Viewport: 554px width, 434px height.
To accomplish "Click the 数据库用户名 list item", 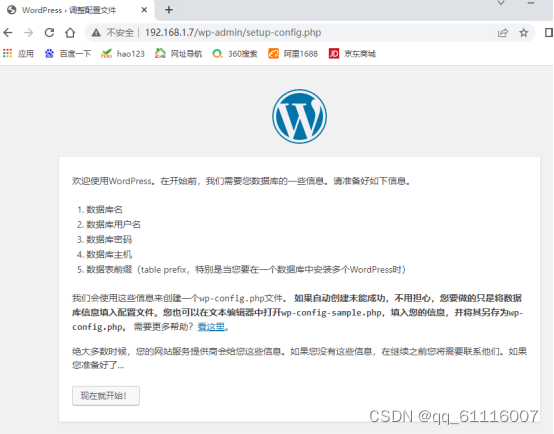I will tap(113, 225).
